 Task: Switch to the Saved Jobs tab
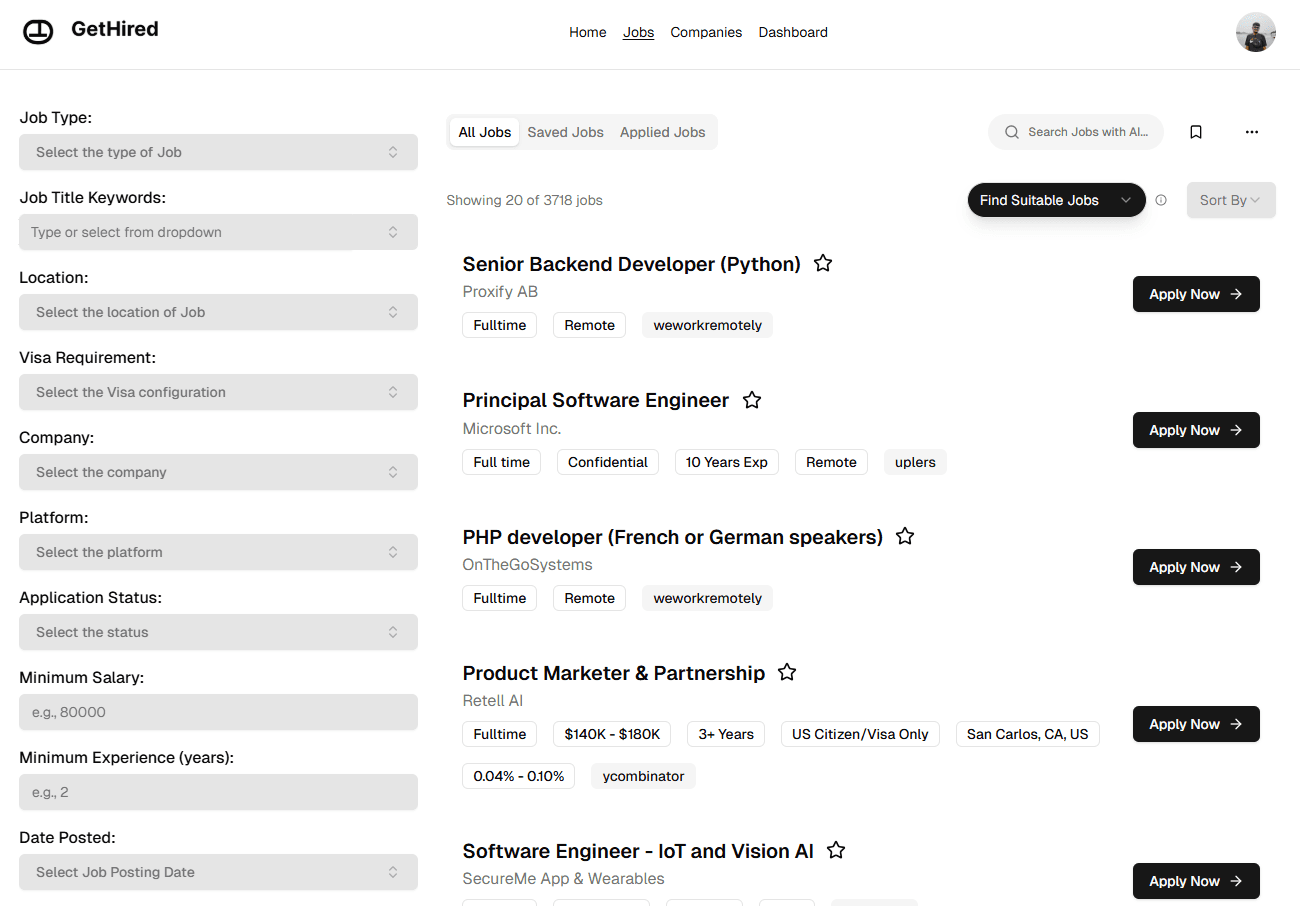(565, 132)
